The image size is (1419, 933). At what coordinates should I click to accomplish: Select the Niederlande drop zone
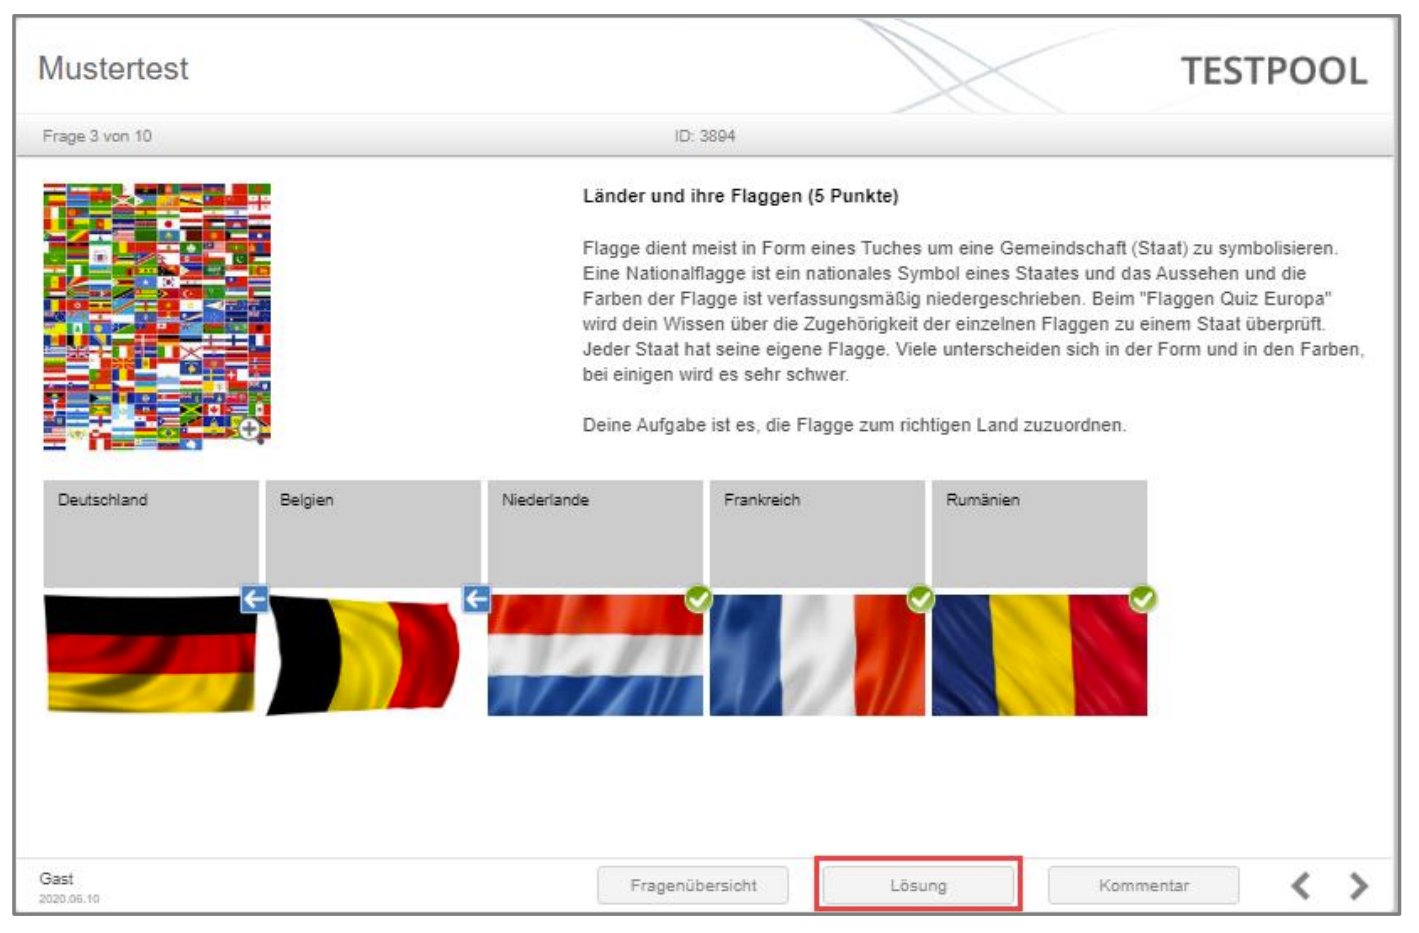(595, 534)
